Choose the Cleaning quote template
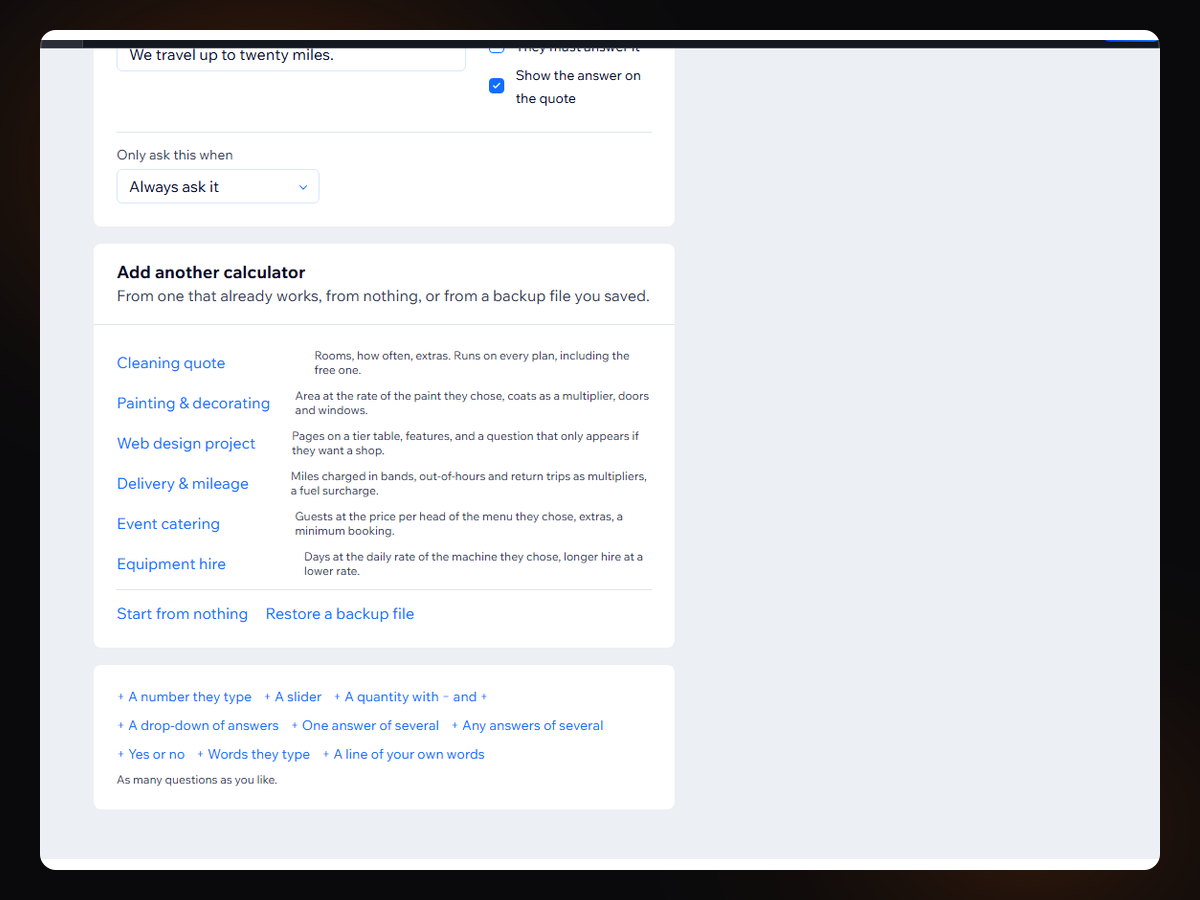Viewport: 1200px width, 900px height. tap(171, 363)
